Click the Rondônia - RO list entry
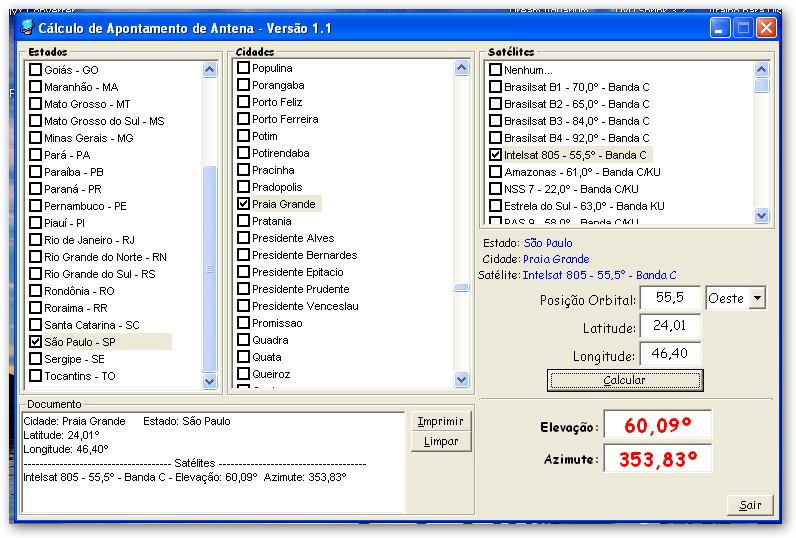Image resolution: width=796 pixels, height=538 pixels. coord(79,291)
